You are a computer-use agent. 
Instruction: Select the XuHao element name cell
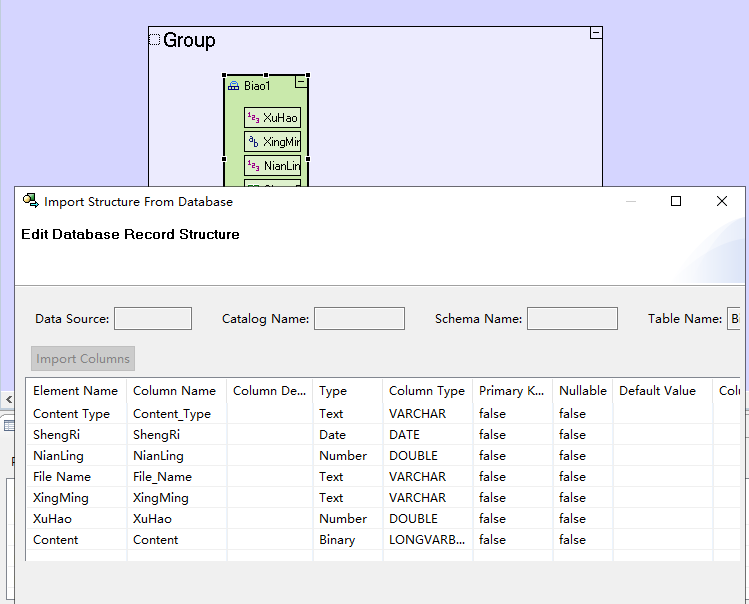[76, 518]
